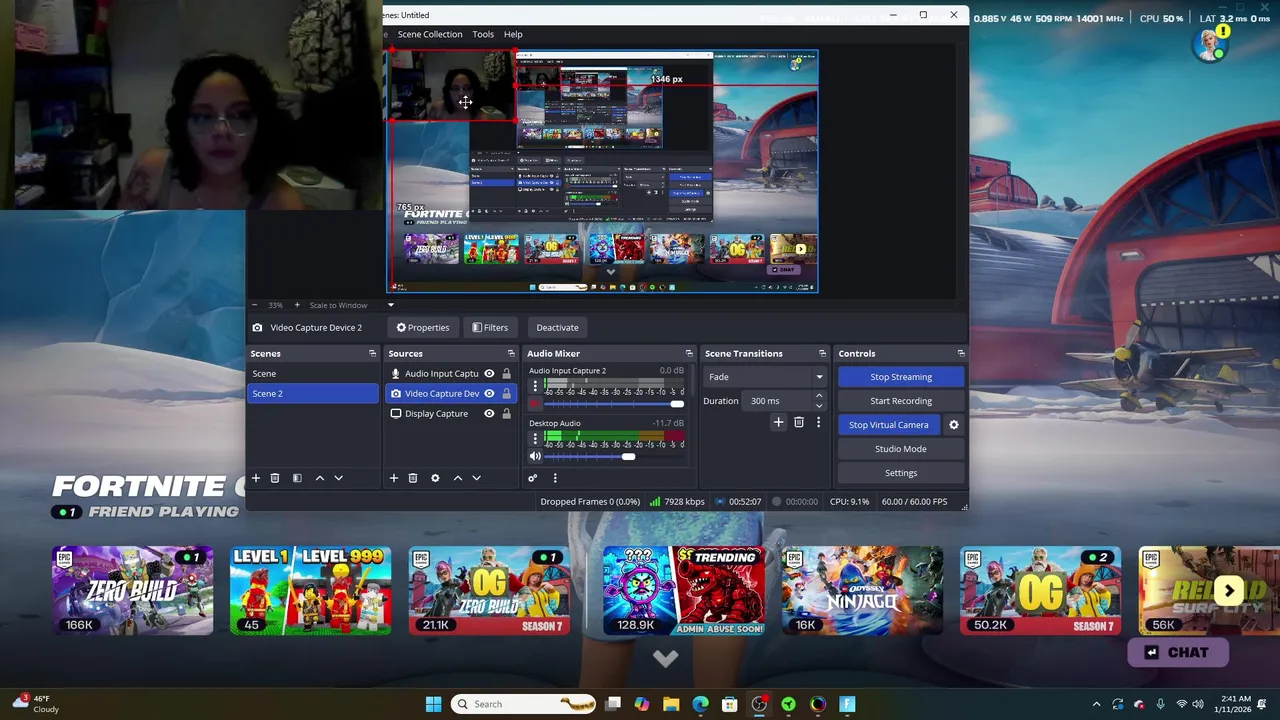
Task: Click Stop Streaming button
Action: (901, 377)
